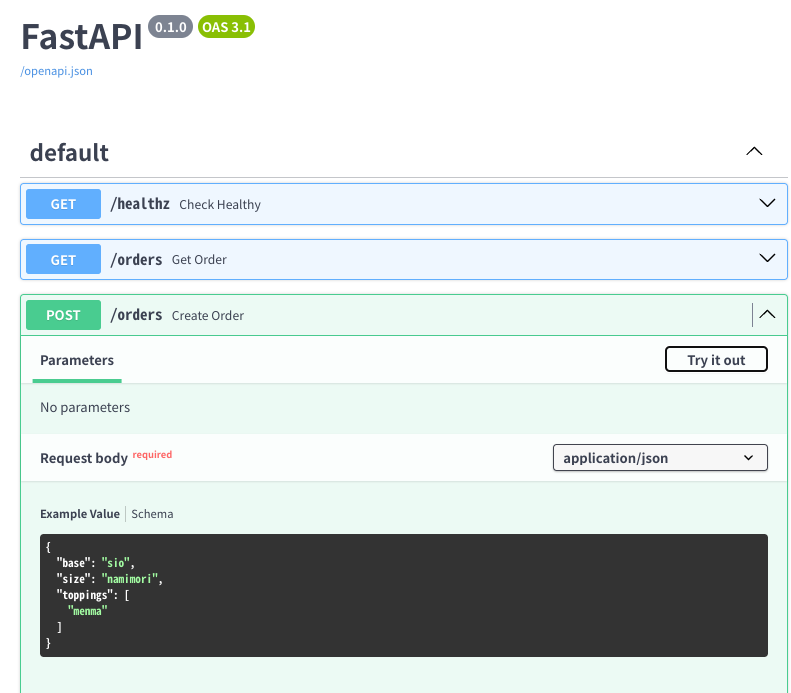Click the No parameters text
This screenshot has height=693, width=791.
(85, 408)
